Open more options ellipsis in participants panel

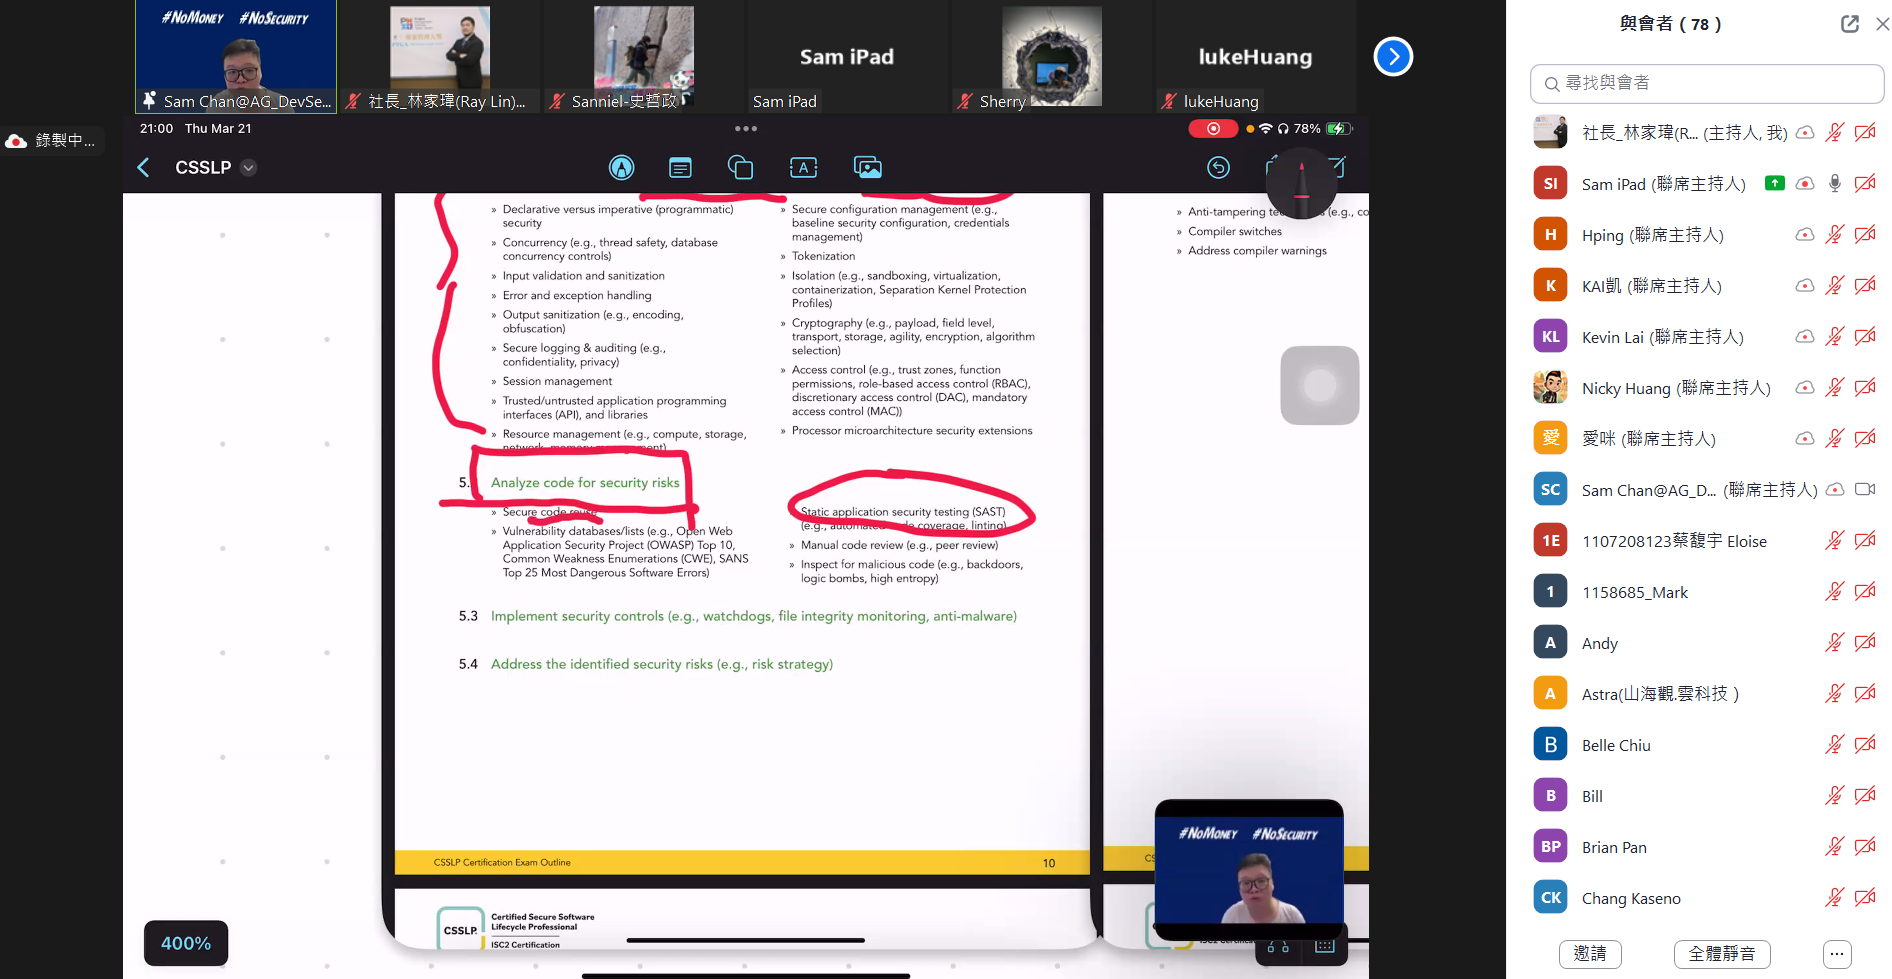pyautogui.click(x=1836, y=954)
